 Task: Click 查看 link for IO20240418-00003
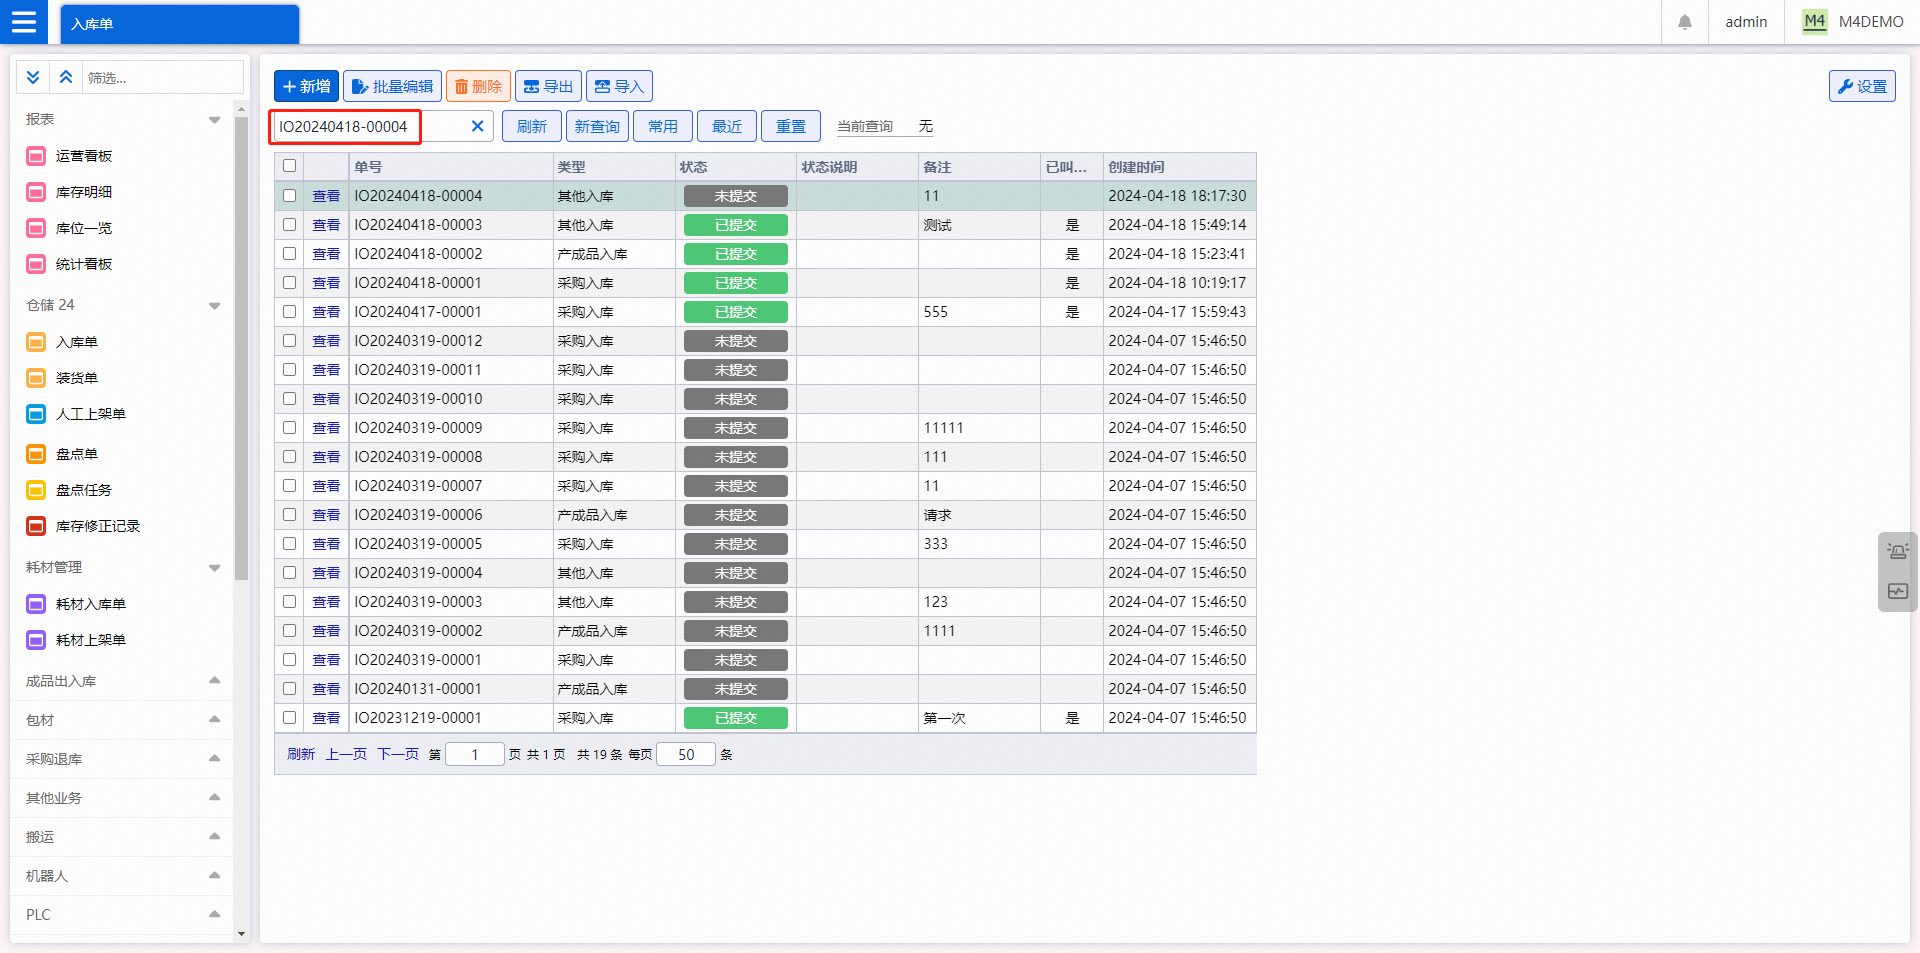coord(326,225)
